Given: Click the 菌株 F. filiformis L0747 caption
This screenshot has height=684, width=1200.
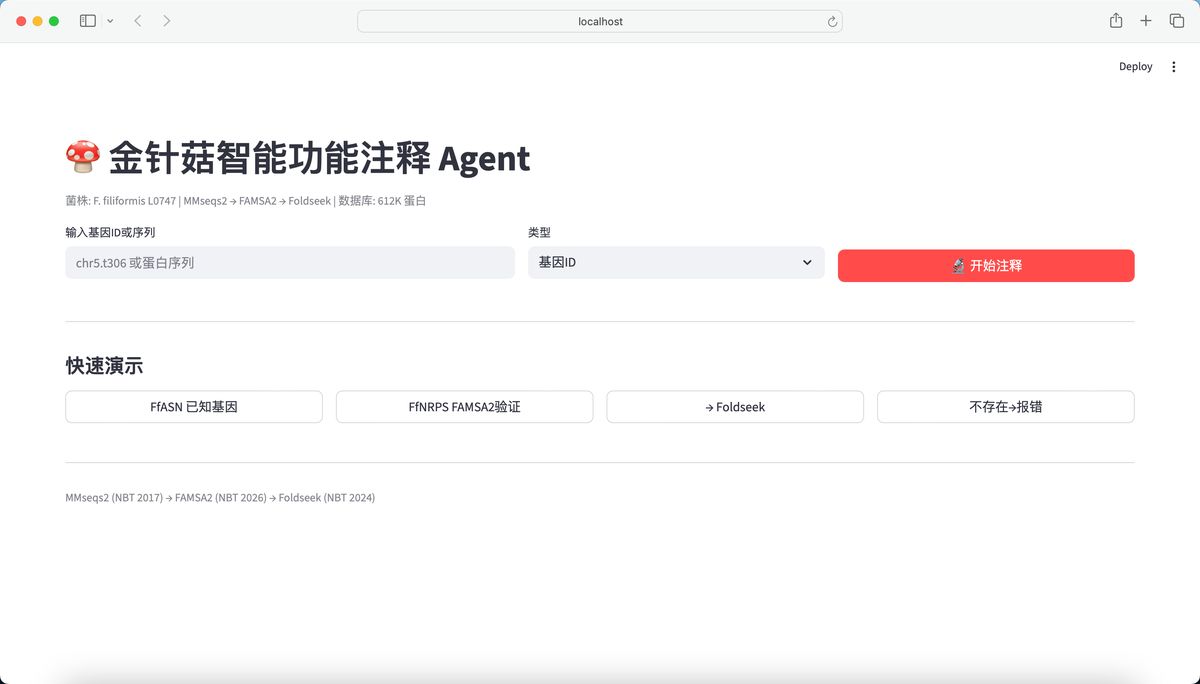Looking at the screenshot, I should point(246,201).
